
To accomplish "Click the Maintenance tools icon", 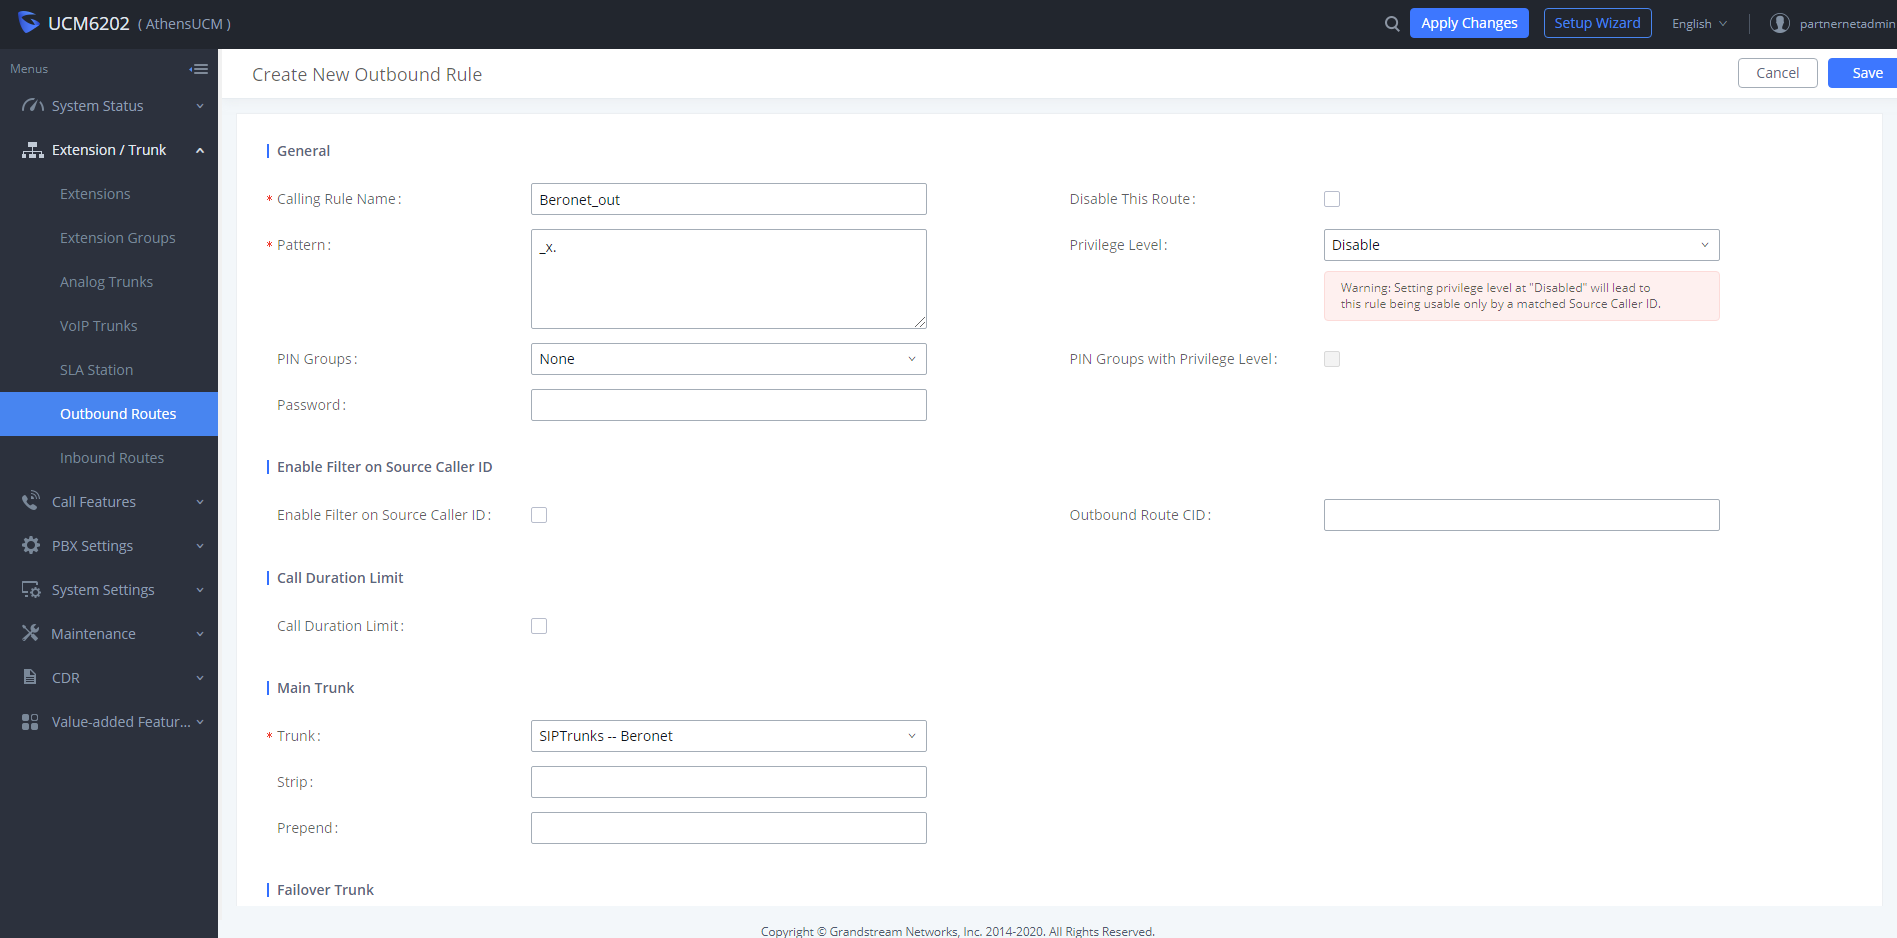I will 31,633.
